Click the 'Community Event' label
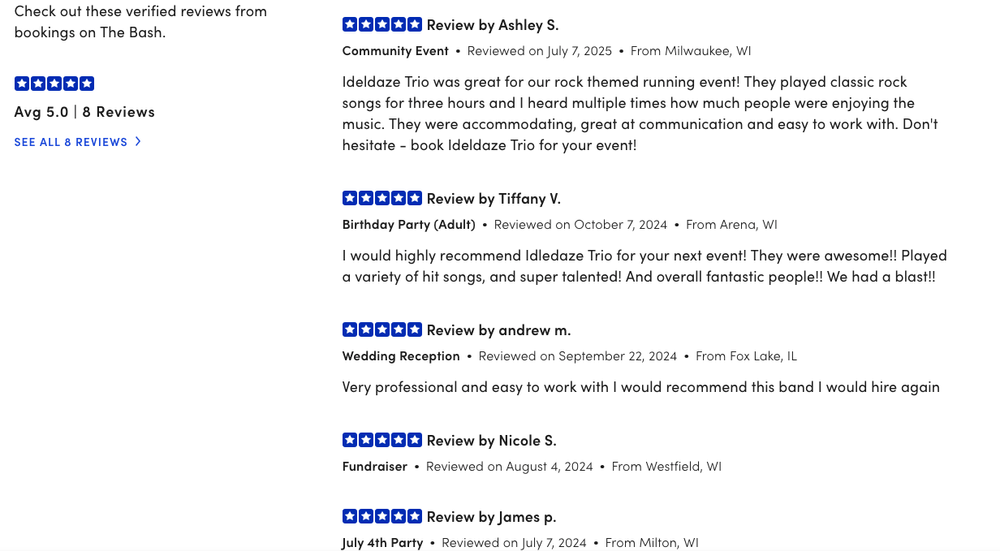Screen dimensions: 1000x551 [395, 50]
